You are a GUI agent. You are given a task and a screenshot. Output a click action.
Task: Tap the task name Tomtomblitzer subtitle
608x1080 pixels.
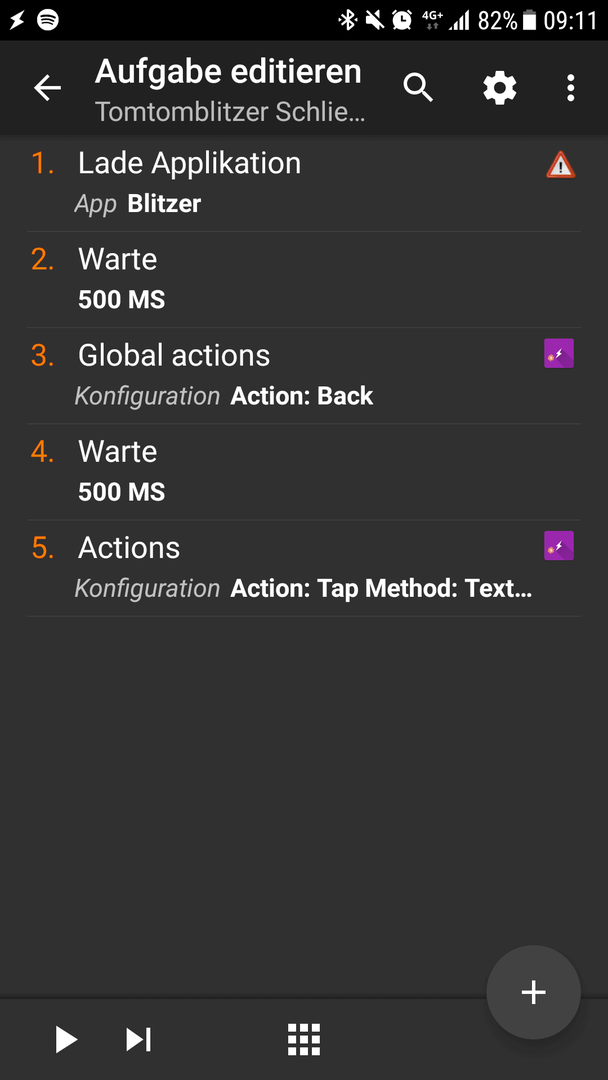tap(230, 112)
